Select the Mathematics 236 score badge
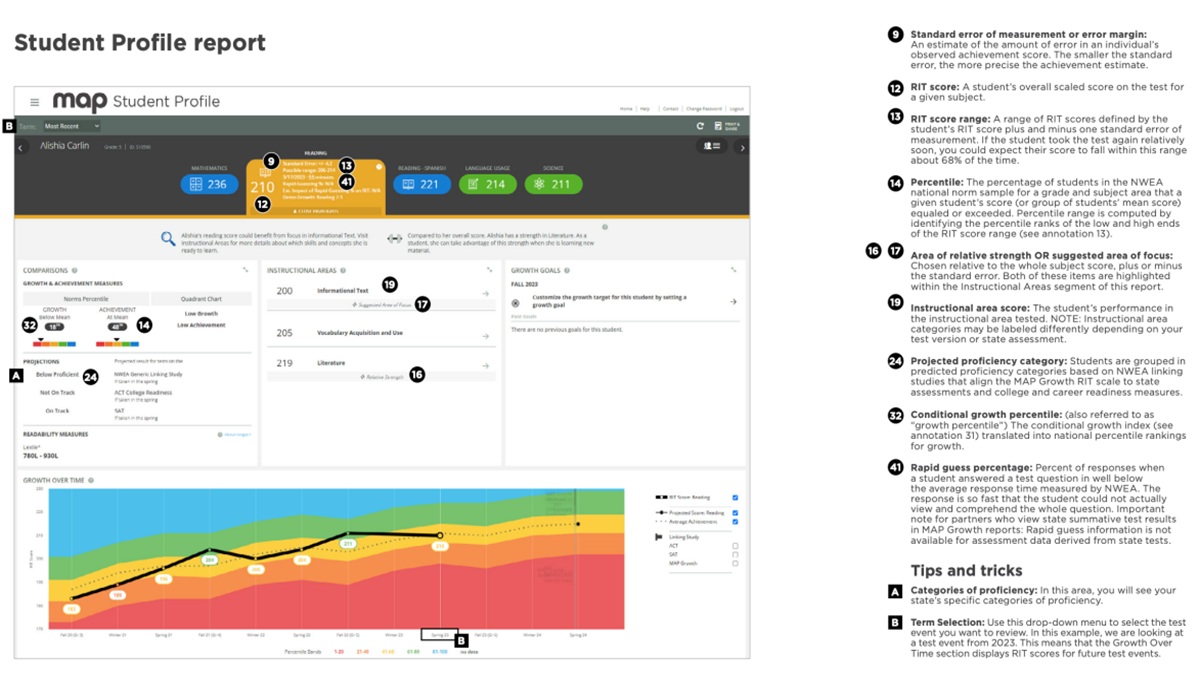 click(210, 184)
